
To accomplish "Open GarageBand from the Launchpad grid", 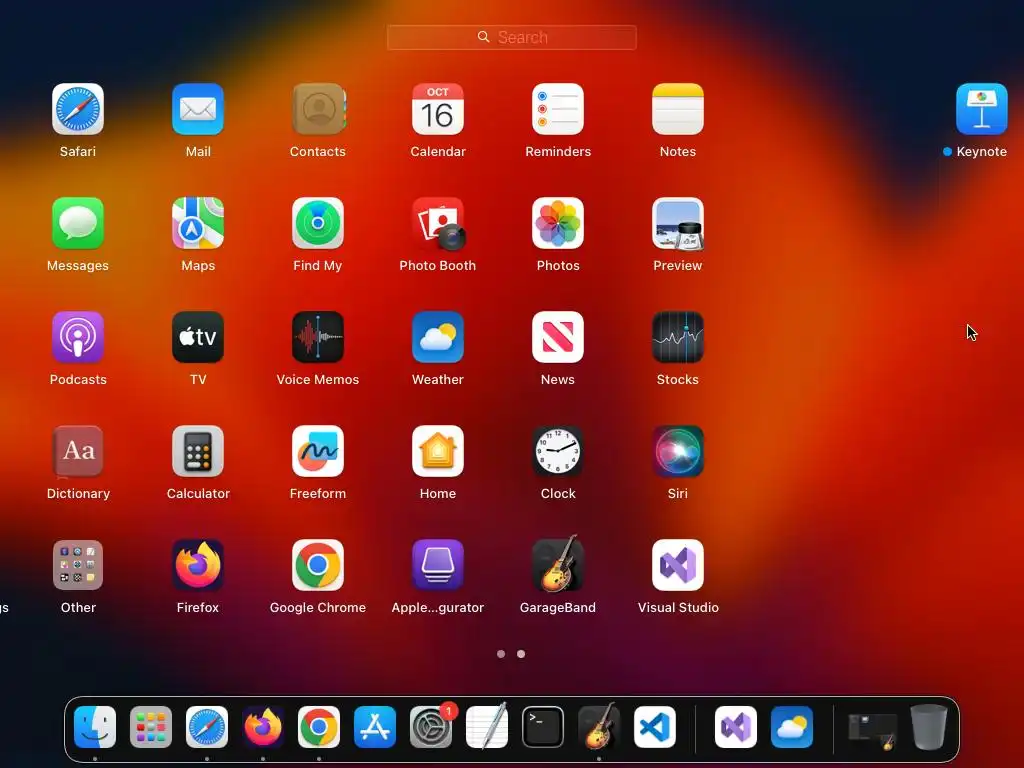I will (x=558, y=564).
